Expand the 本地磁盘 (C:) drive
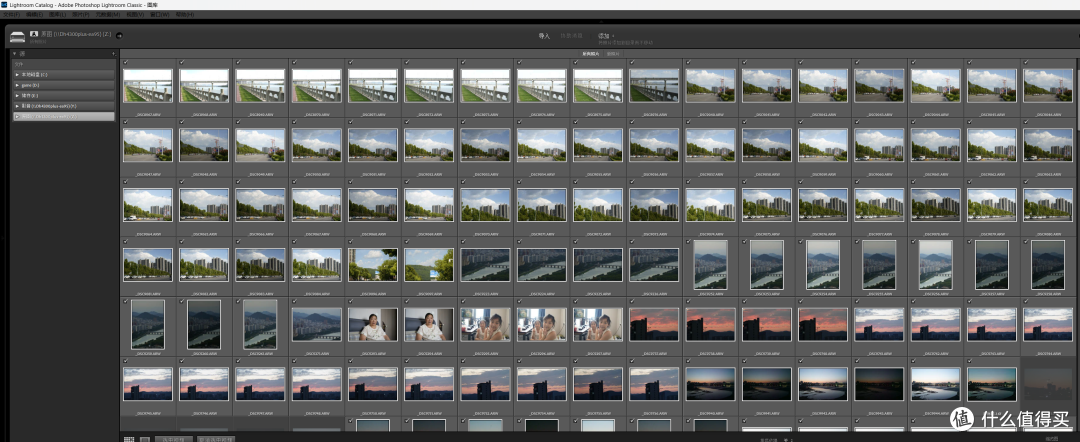 [x=17, y=74]
